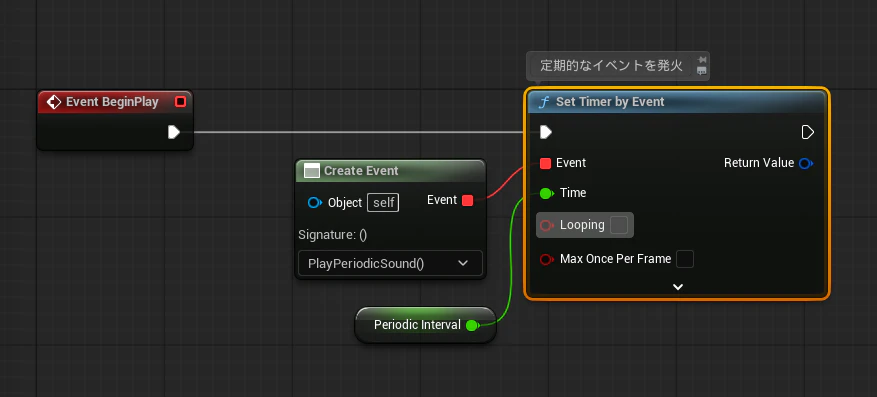Screen dimensions: 877x397
Task: Click the red Event input pin on Set Timer
Action: [x=545, y=163]
